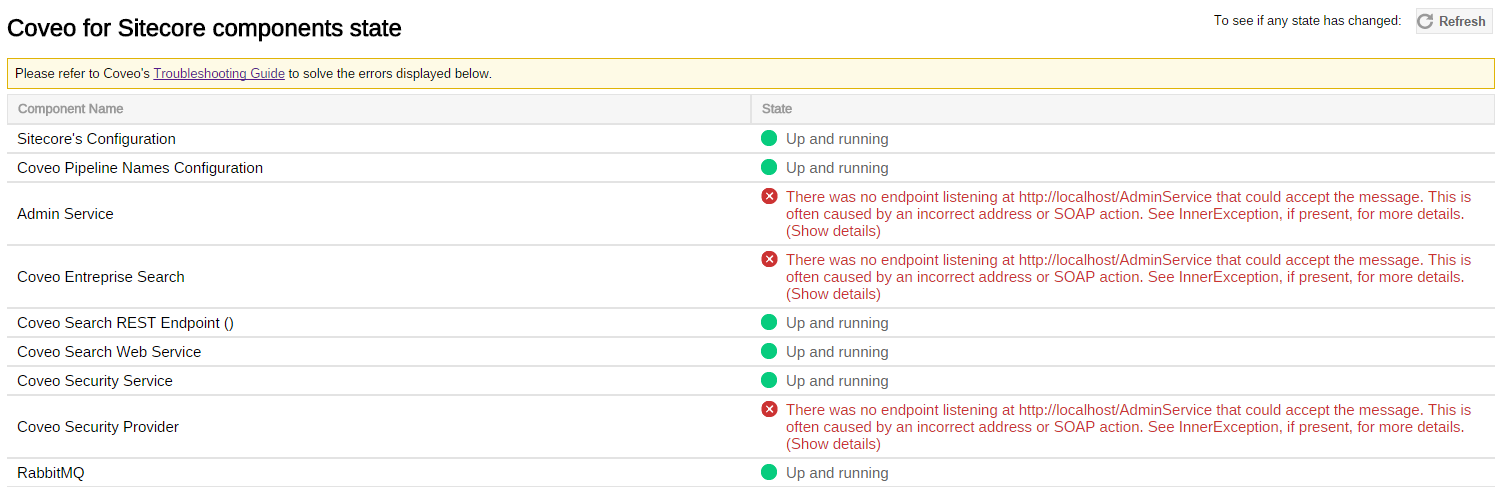1501x494 pixels.
Task: Open the Troubleshooting Guide link
Action: [x=219, y=74]
